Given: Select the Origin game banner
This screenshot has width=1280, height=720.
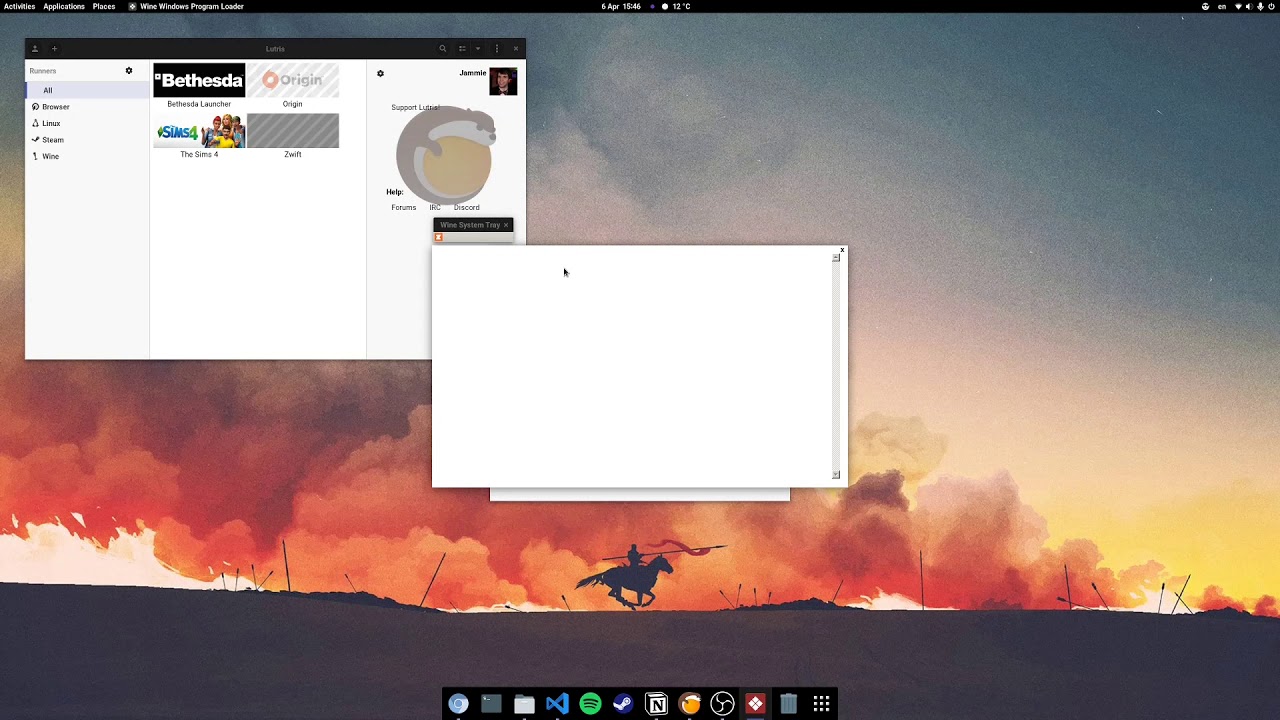Looking at the screenshot, I should [x=293, y=80].
